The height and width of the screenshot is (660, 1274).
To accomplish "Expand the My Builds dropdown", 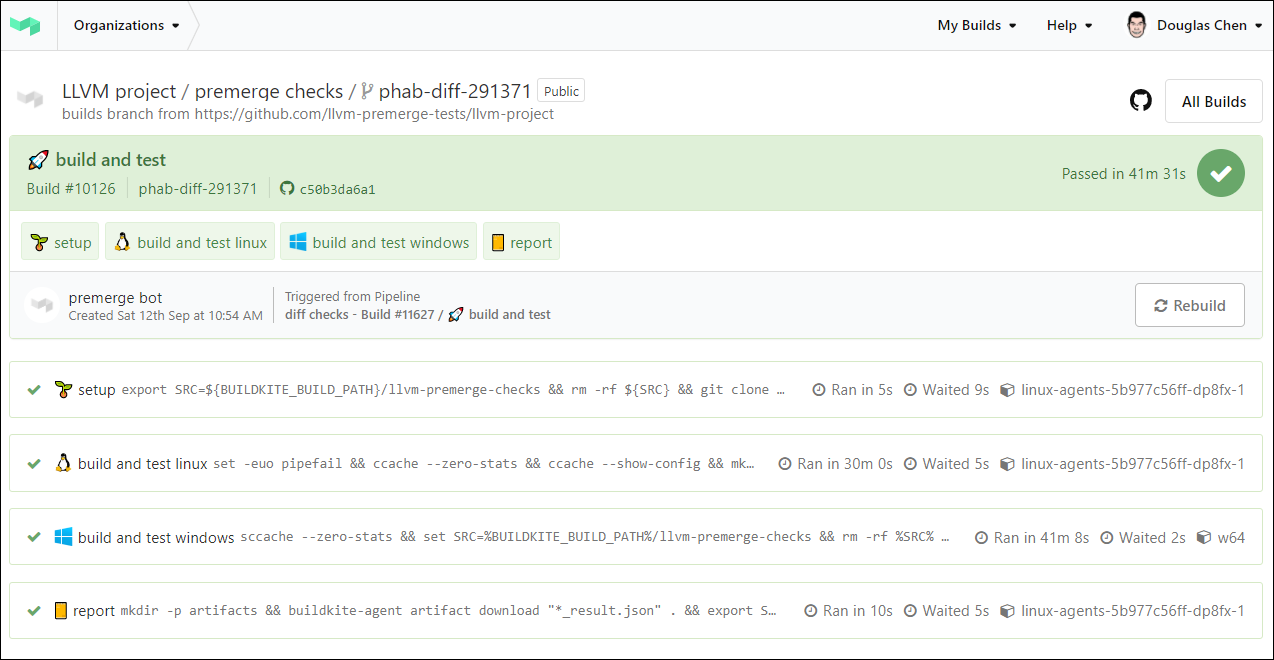I will point(976,25).
